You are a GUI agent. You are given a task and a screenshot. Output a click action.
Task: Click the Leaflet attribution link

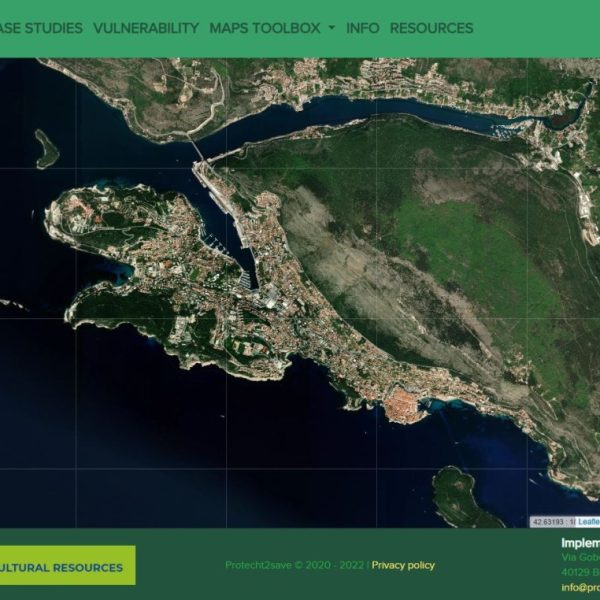click(x=588, y=521)
